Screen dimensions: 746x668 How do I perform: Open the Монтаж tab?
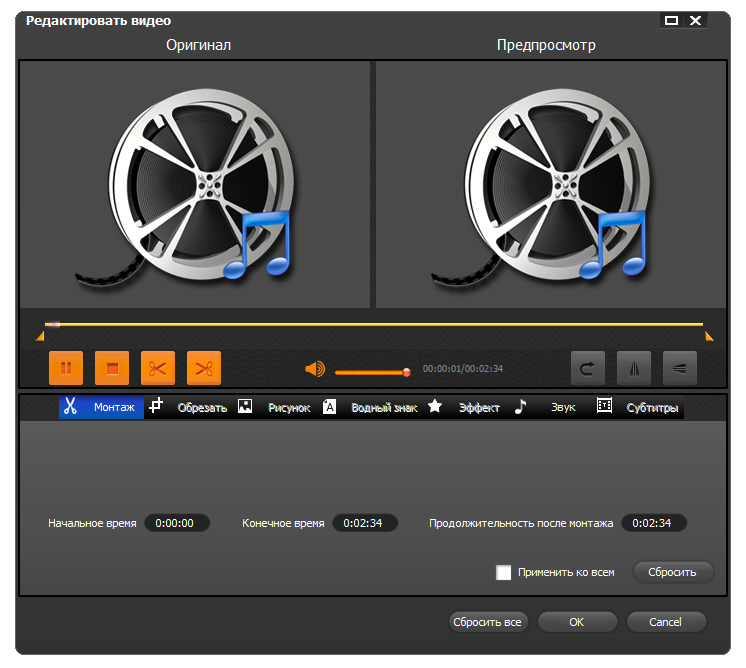point(101,407)
